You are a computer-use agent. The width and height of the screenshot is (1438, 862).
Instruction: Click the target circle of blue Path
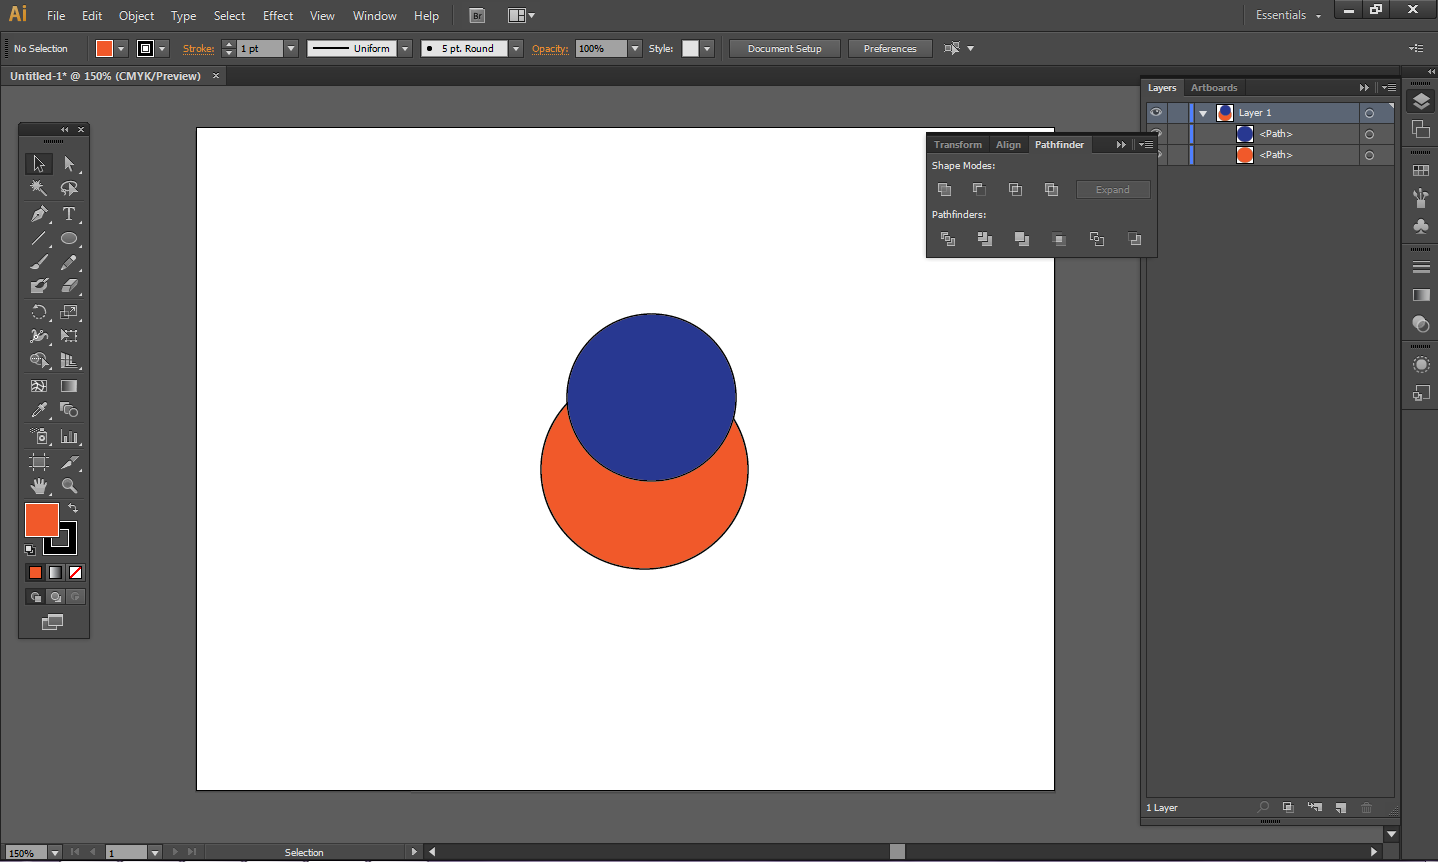pyautogui.click(x=1369, y=134)
